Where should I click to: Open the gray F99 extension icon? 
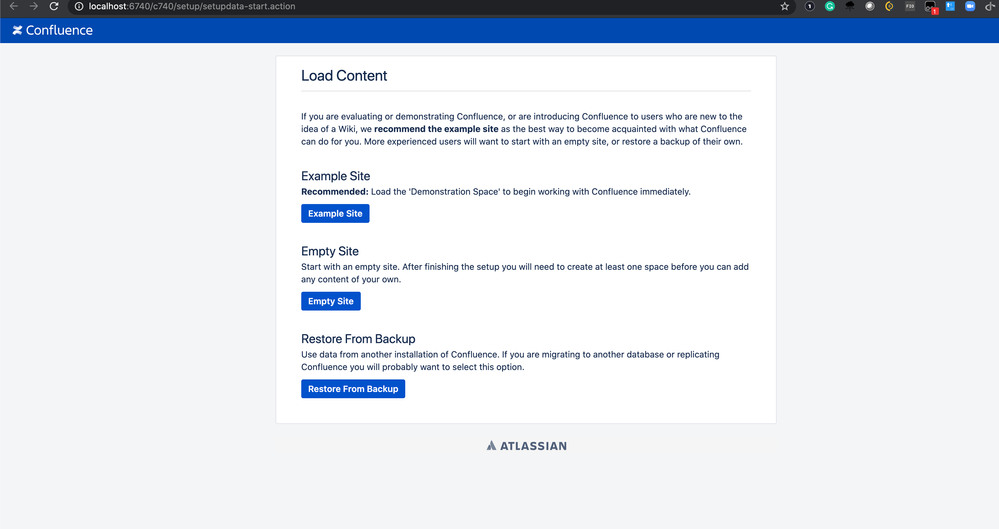coord(910,6)
